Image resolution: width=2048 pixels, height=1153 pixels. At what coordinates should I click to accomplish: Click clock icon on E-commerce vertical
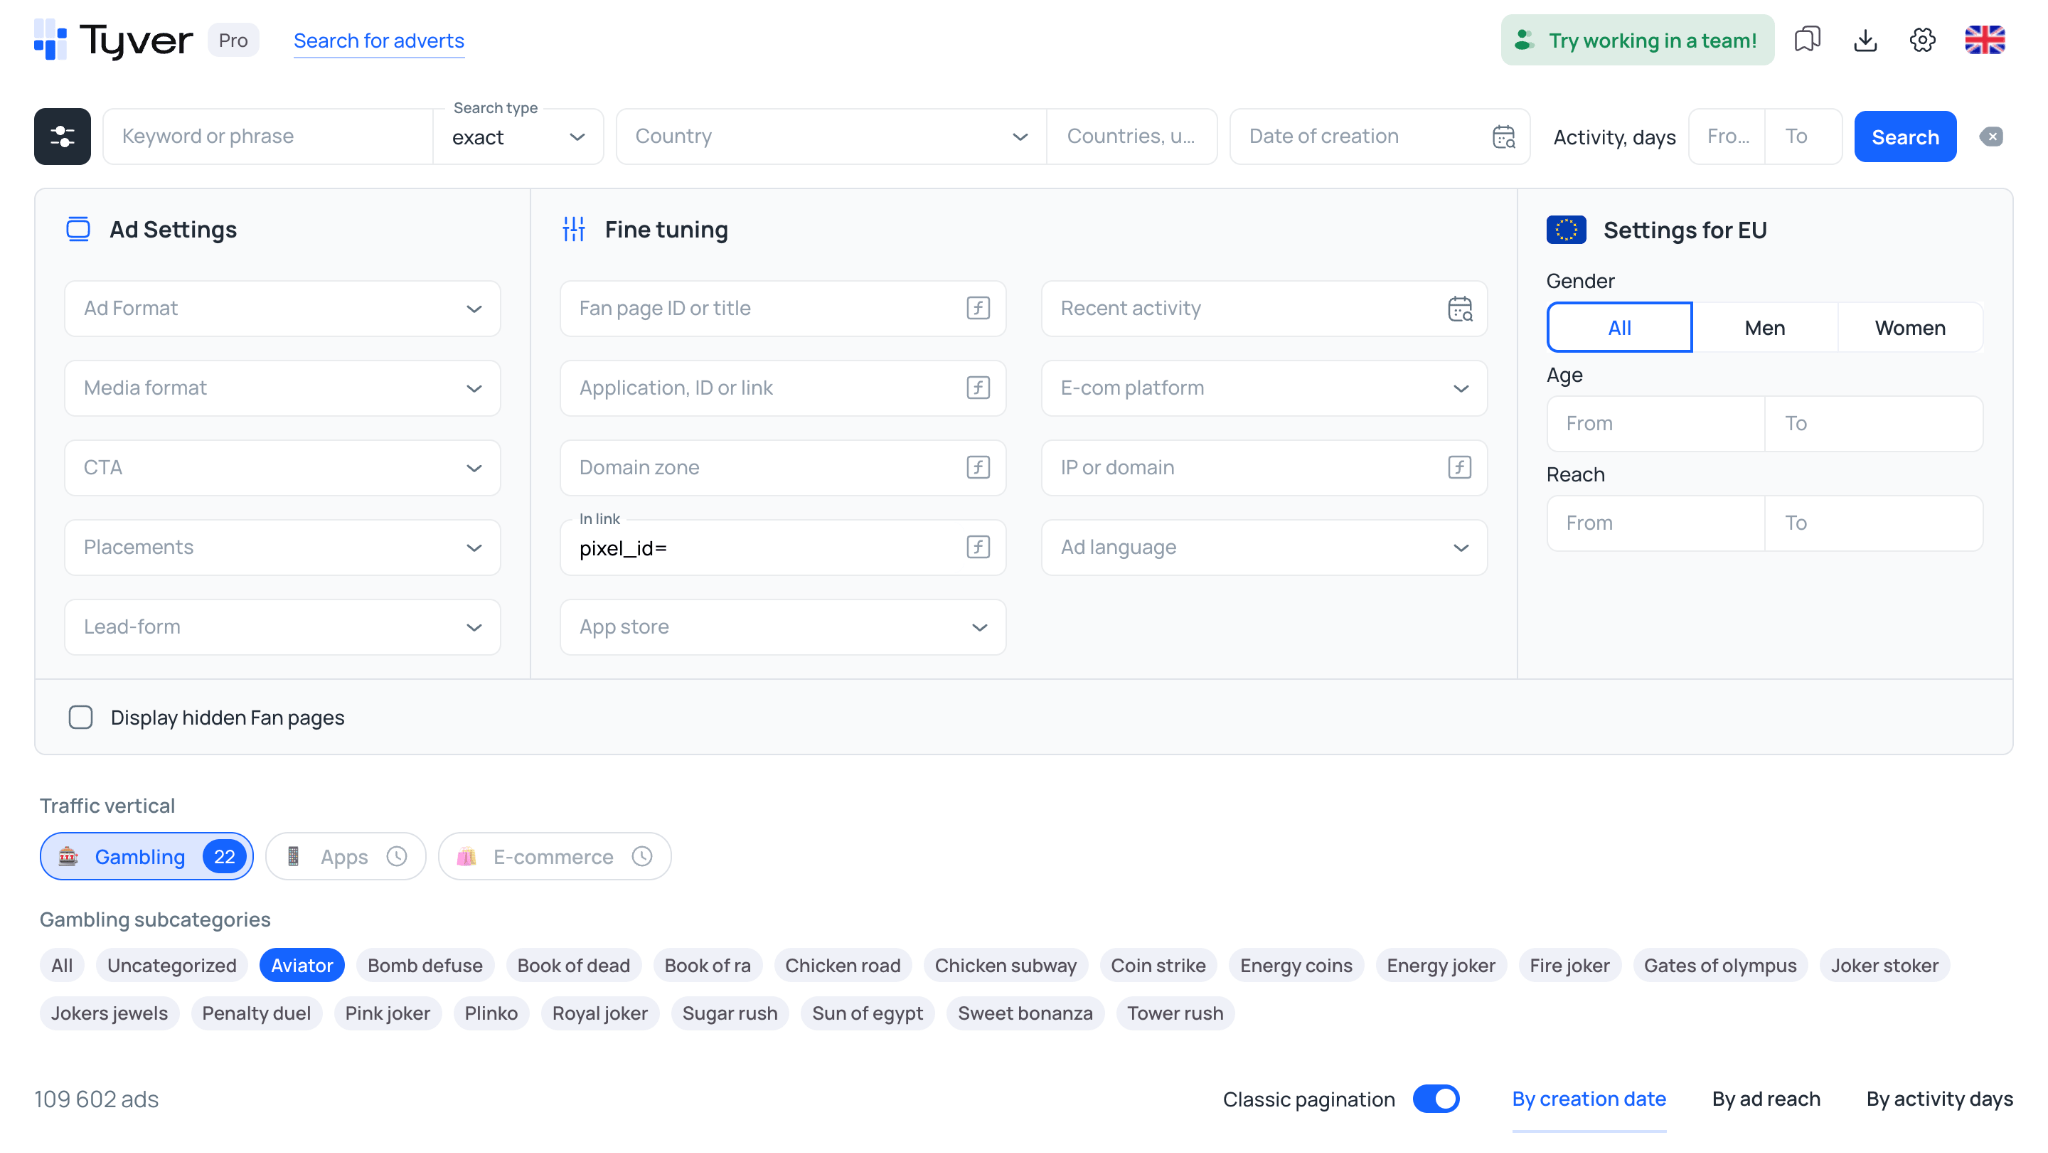coord(642,857)
